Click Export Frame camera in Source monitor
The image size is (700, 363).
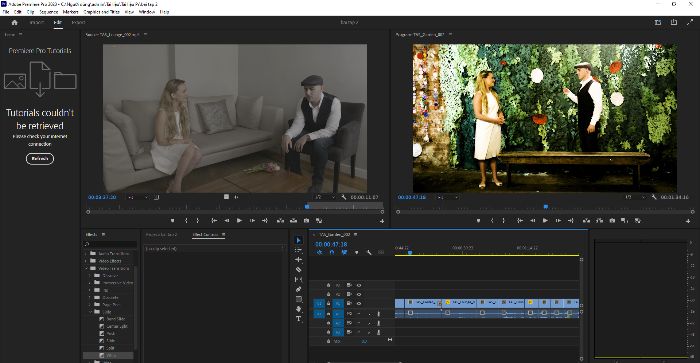pyautogui.click(x=306, y=221)
